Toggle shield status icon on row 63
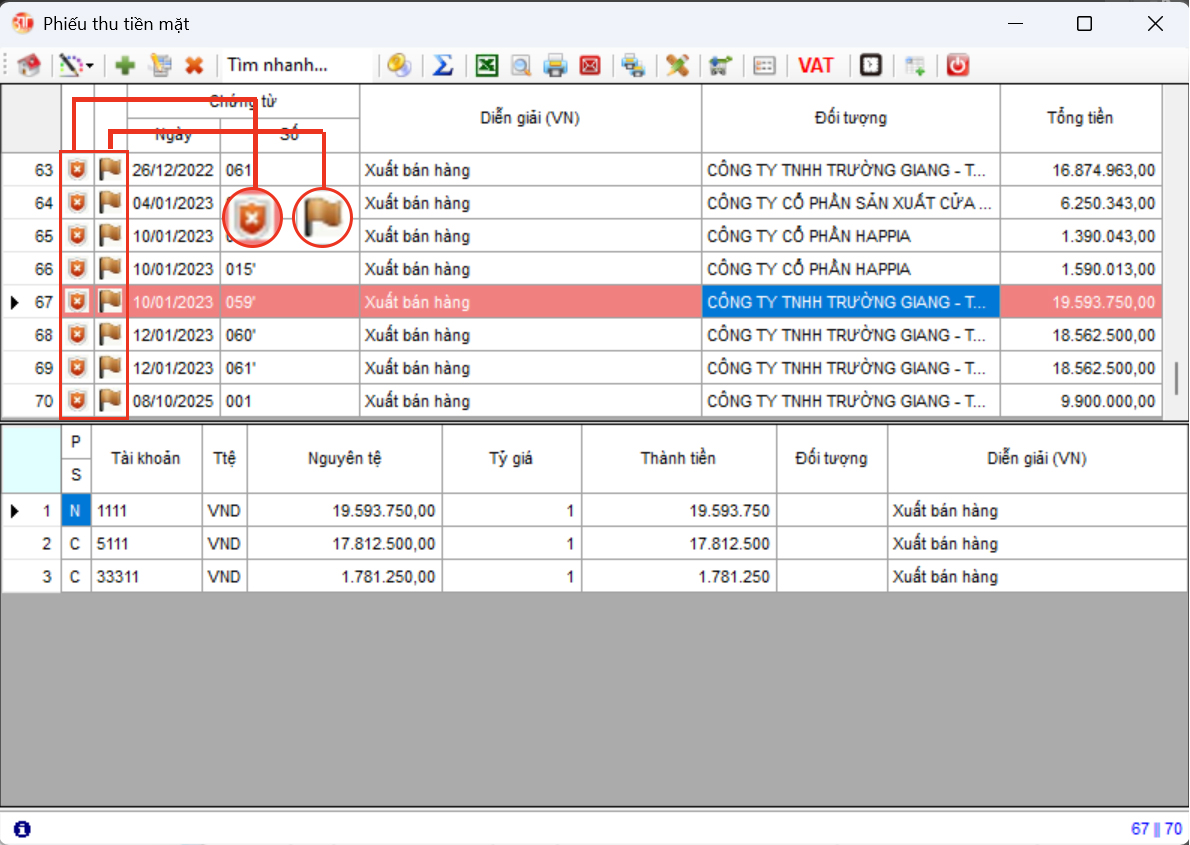 point(77,170)
